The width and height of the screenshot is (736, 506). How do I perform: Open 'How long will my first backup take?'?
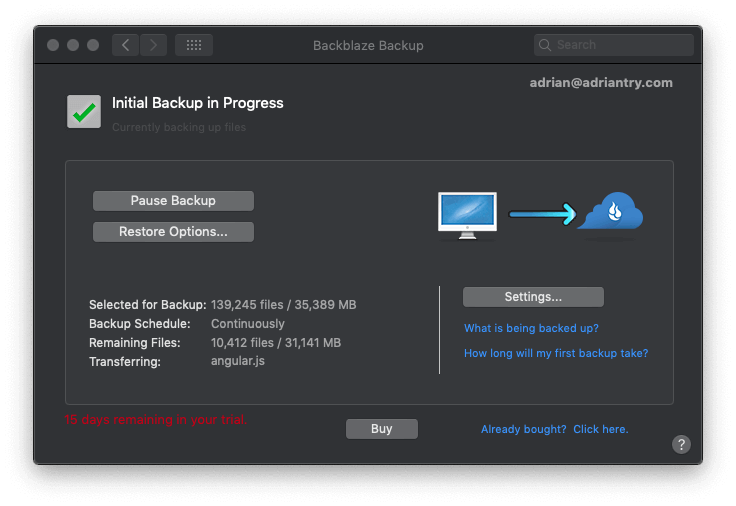coord(556,353)
